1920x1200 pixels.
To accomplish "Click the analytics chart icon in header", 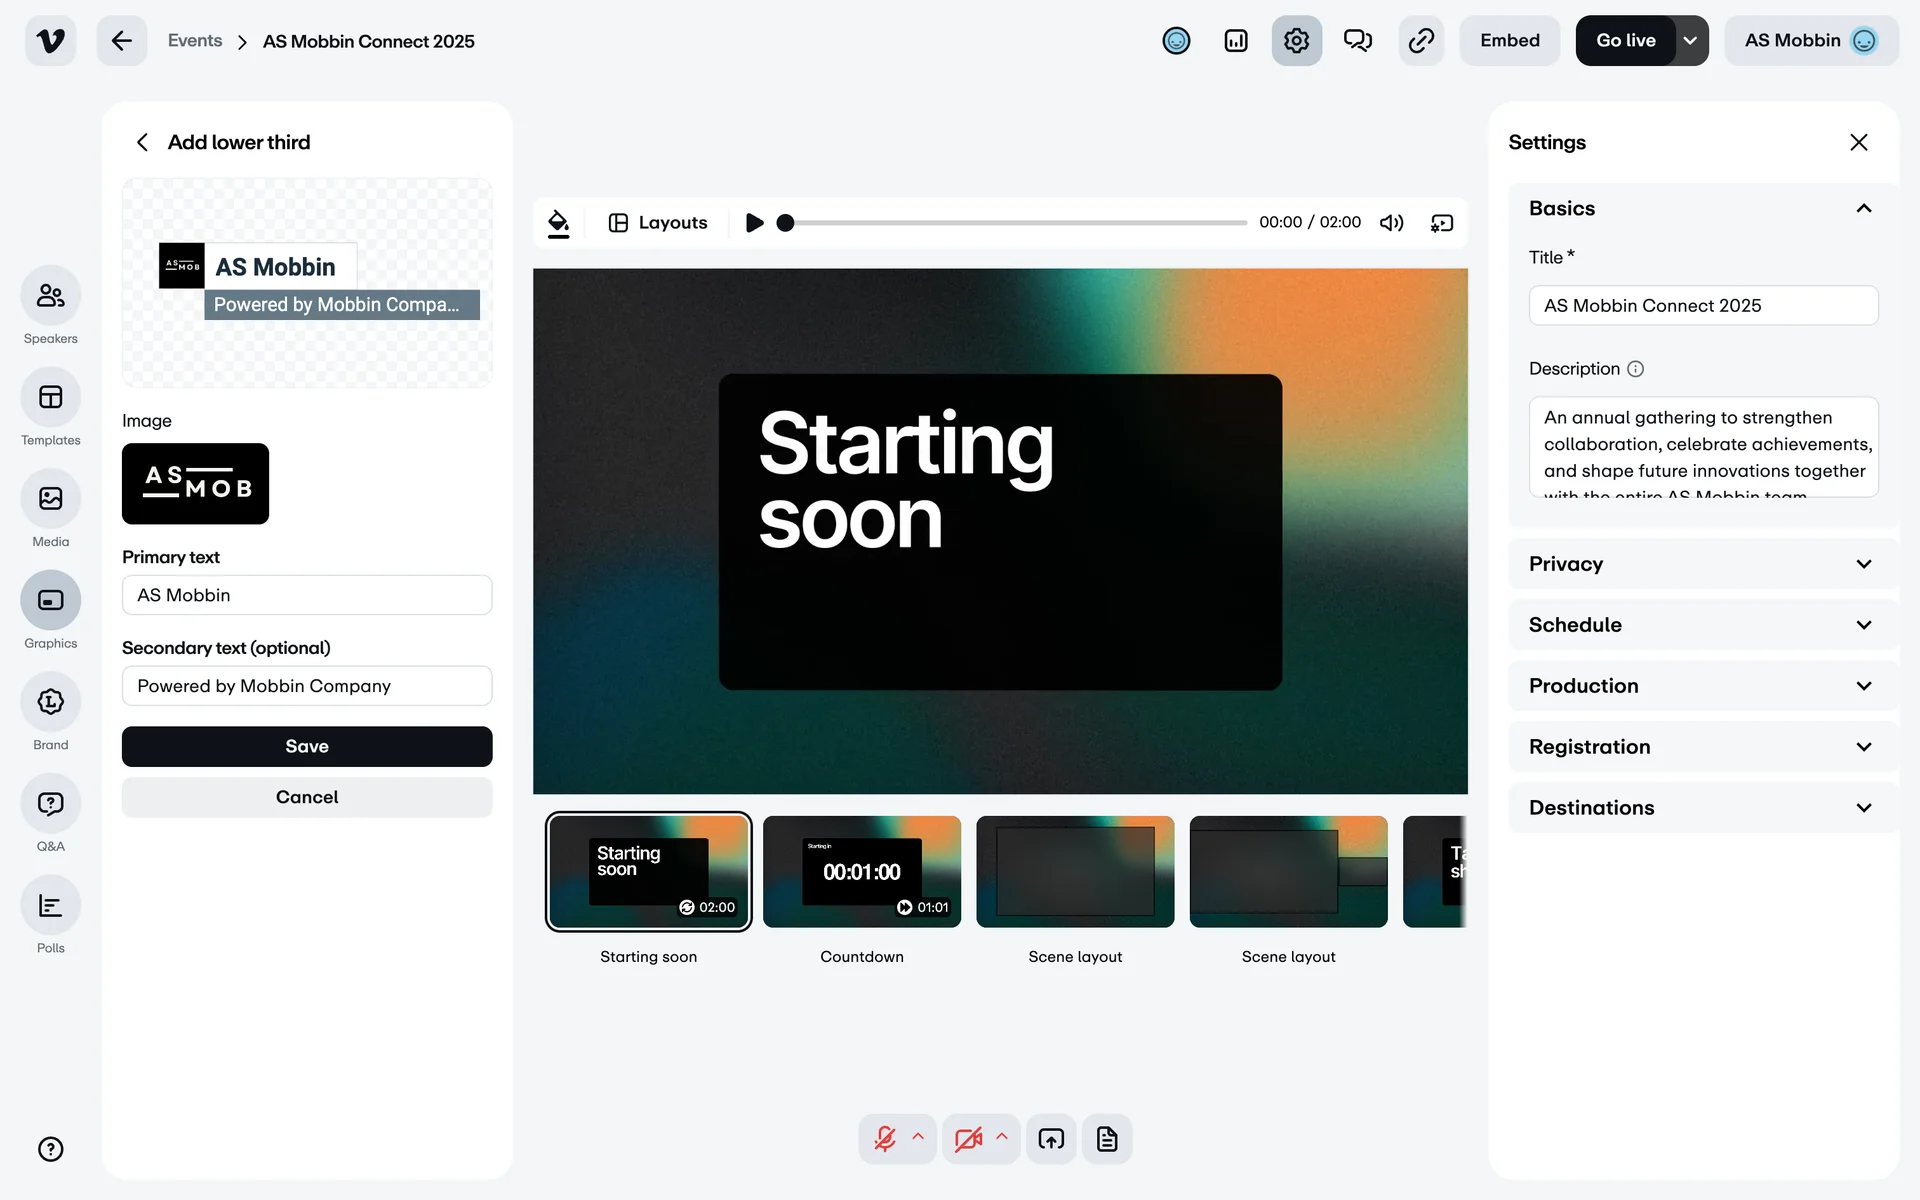I will [x=1236, y=41].
